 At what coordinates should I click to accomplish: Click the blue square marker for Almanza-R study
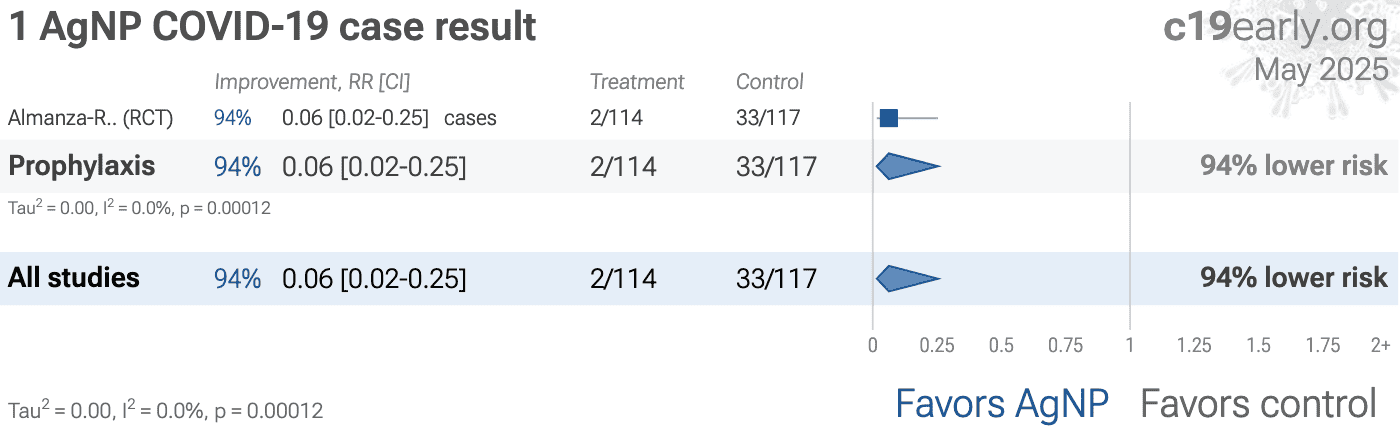888,118
